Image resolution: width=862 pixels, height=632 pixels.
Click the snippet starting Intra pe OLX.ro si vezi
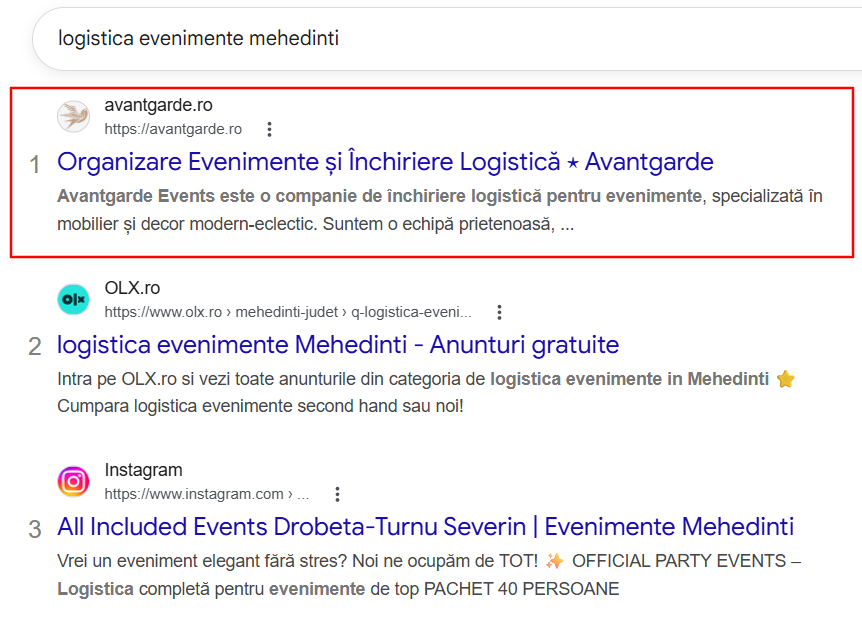click(426, 392)
